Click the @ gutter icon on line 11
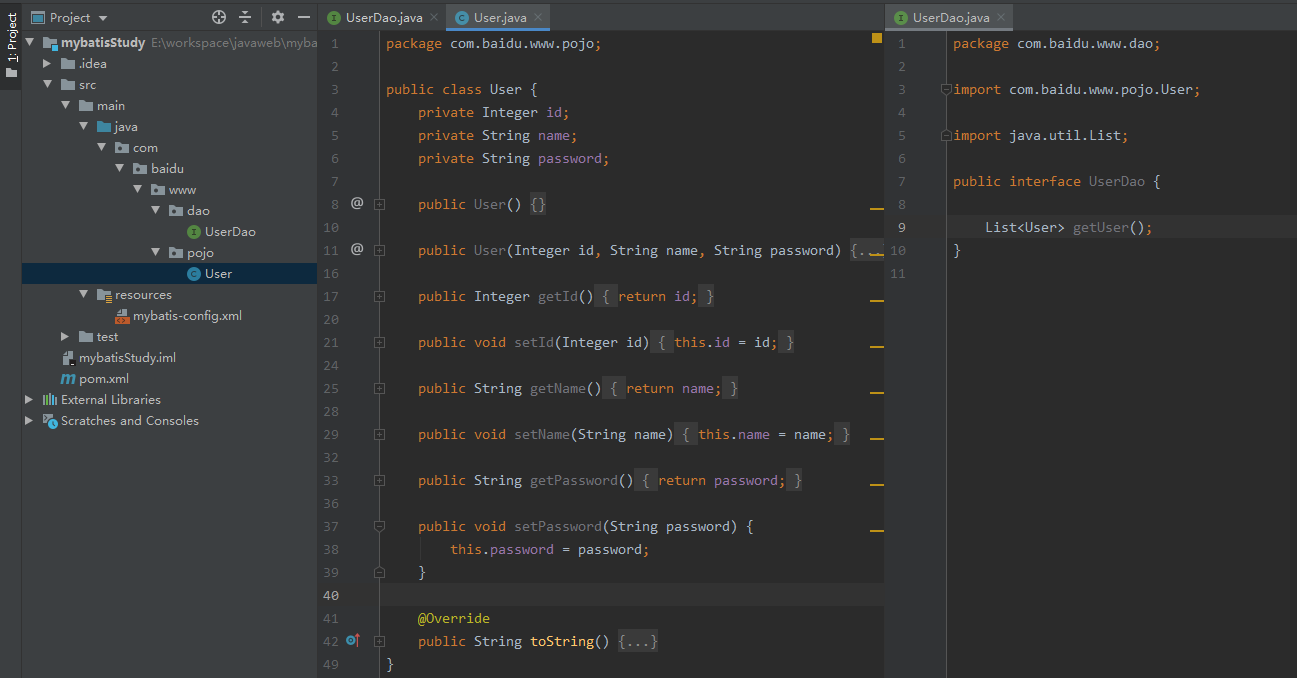 point(357,249)
